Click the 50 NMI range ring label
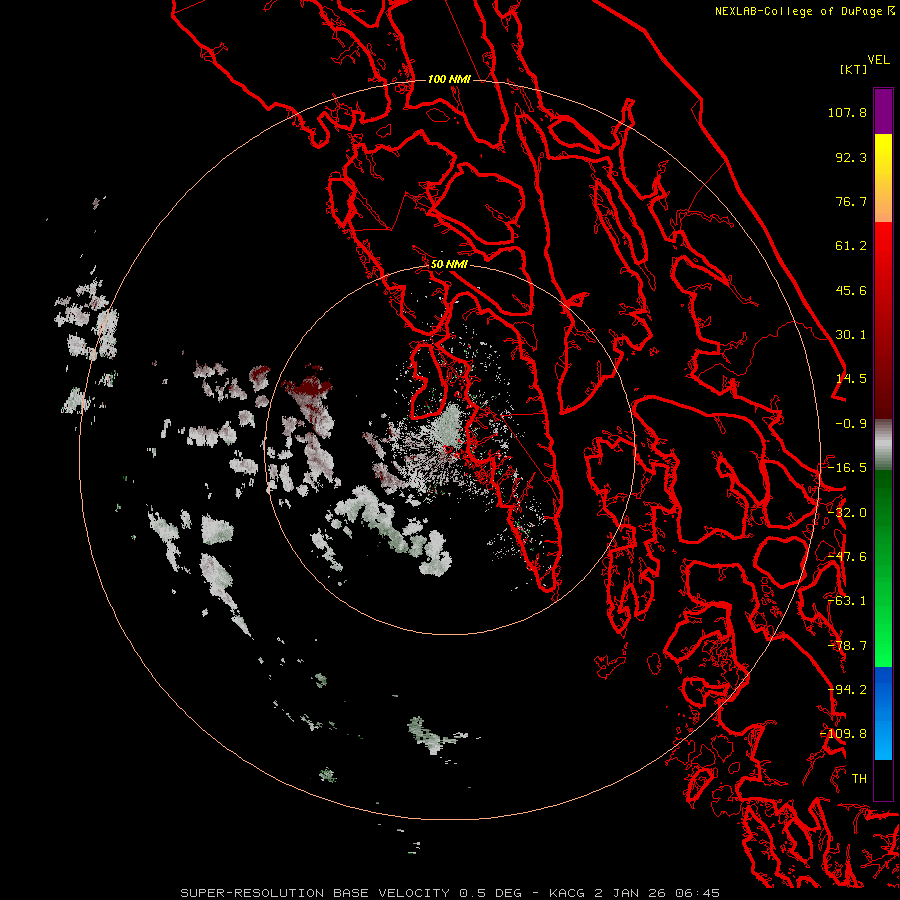 click(449, 264)
